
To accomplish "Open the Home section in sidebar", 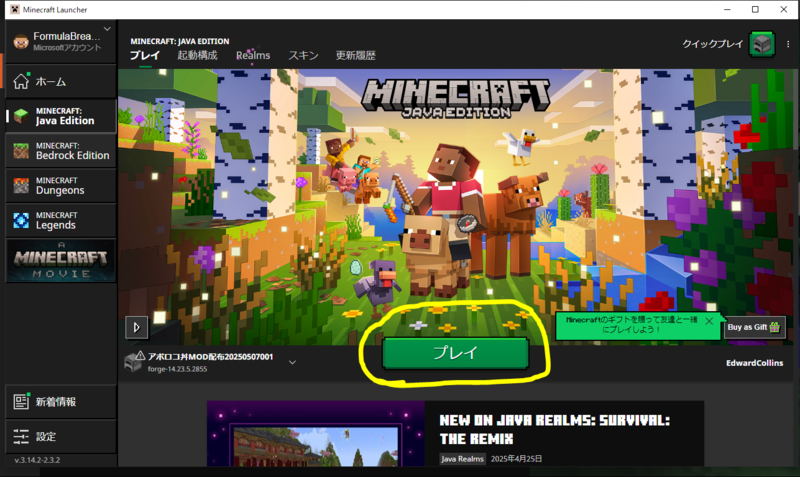I will (x=61, y=82).
